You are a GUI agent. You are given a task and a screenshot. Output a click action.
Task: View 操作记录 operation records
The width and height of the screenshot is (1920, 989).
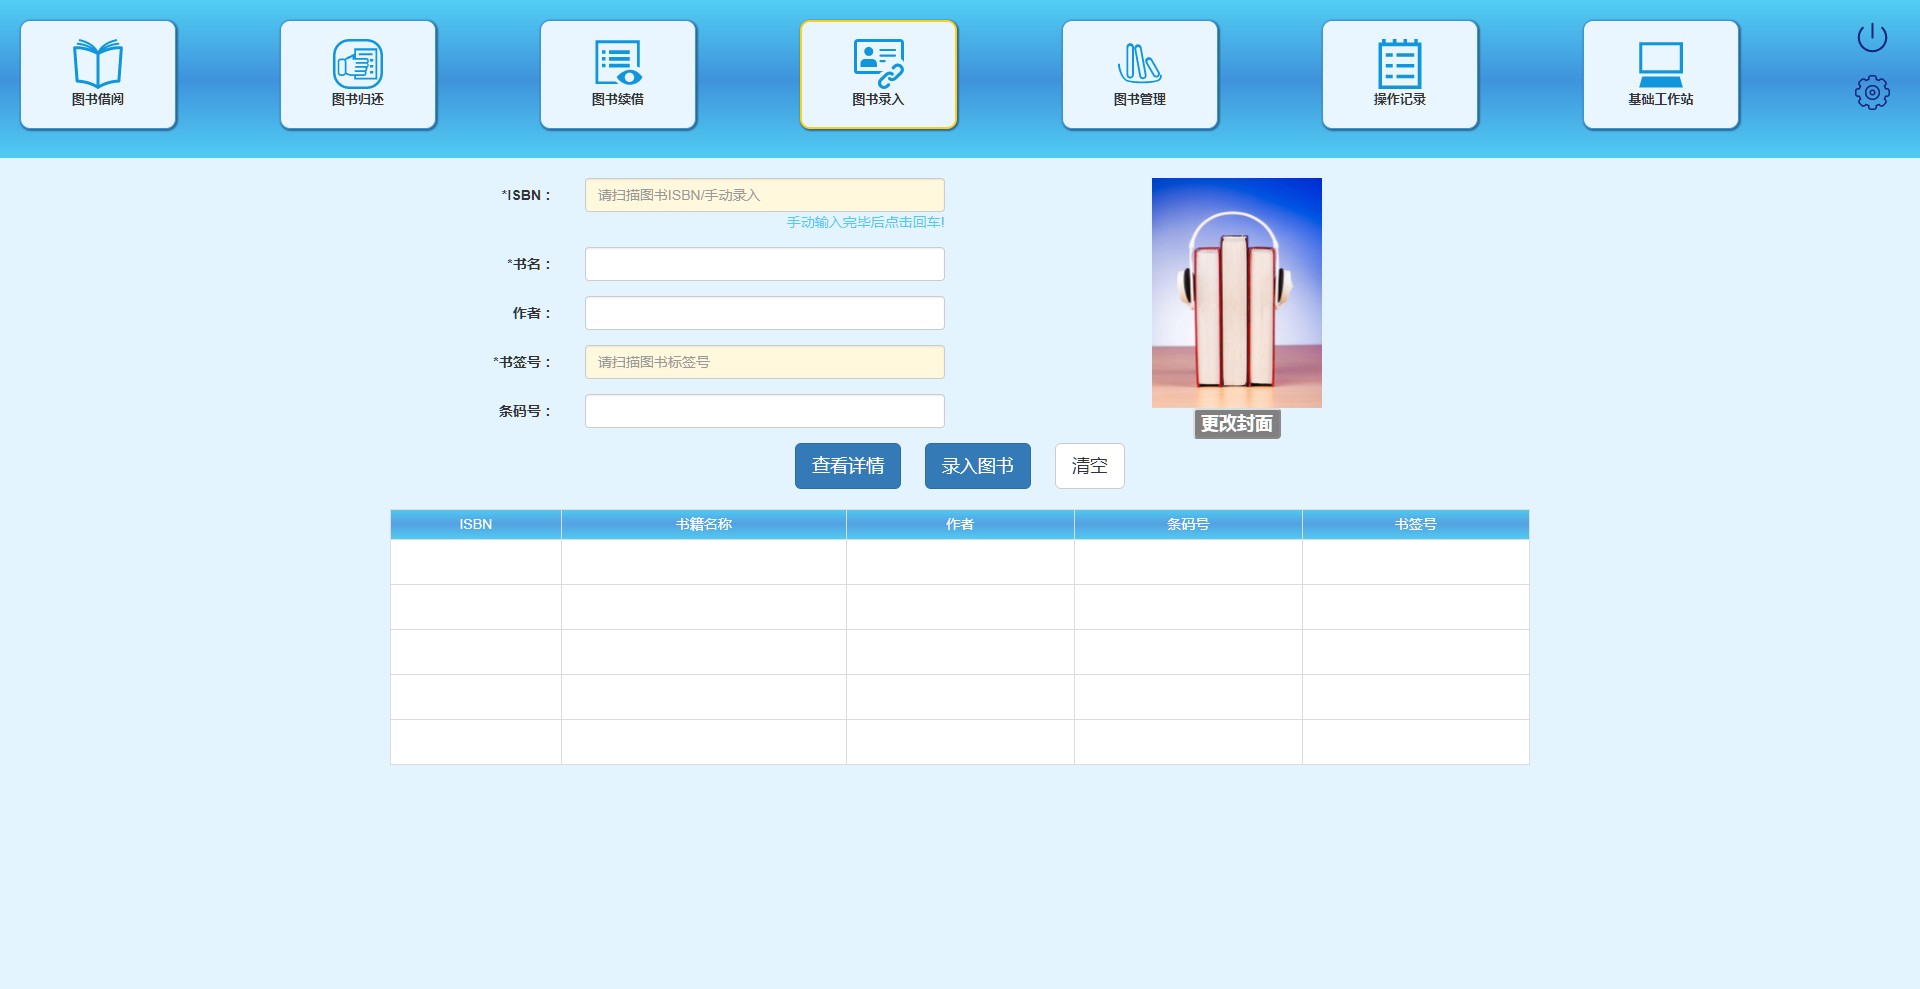click(x=1400, y=75)
